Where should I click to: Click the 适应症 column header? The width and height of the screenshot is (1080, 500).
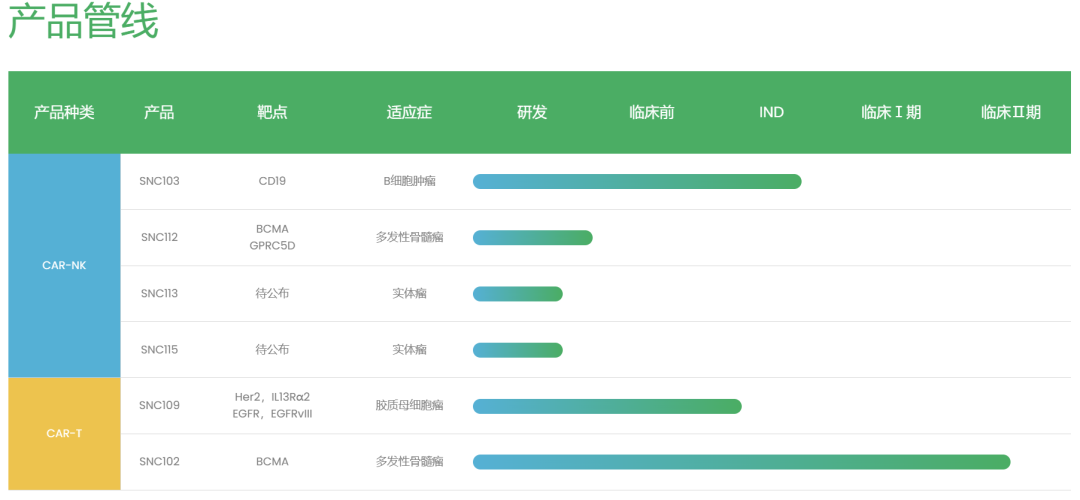tap(409, 112)
